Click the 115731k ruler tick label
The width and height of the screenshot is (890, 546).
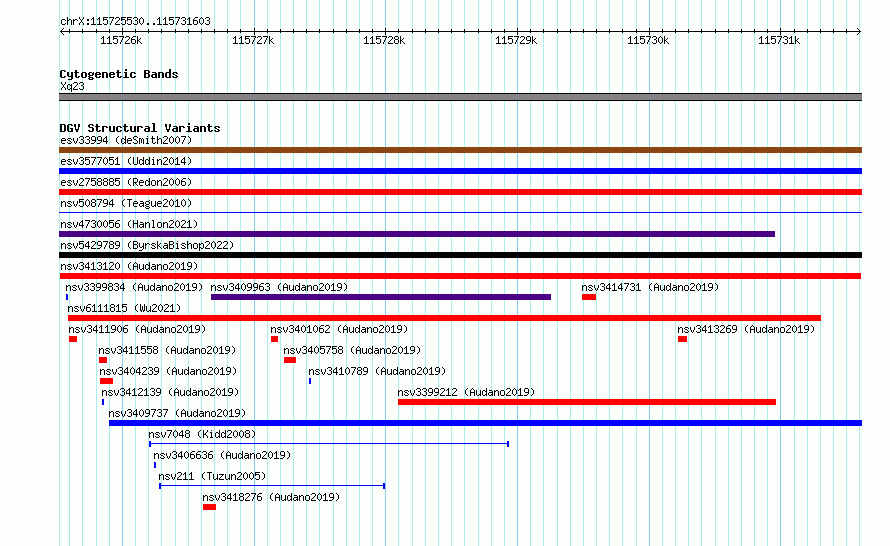pos(779,40)
